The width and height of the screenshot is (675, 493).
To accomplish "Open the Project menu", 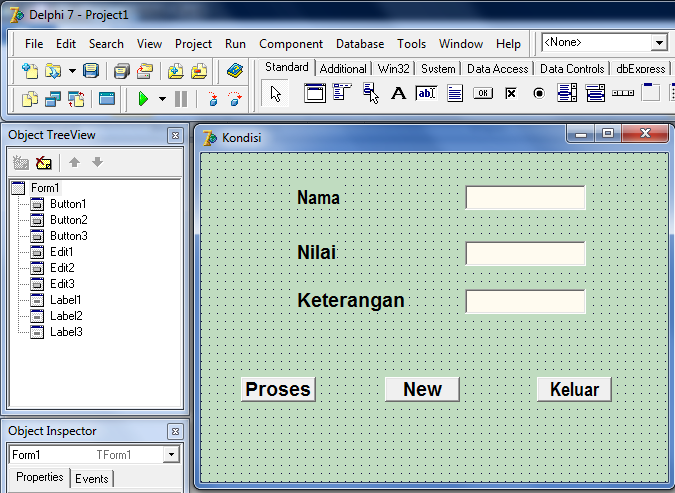I will [x=193, y=44].
